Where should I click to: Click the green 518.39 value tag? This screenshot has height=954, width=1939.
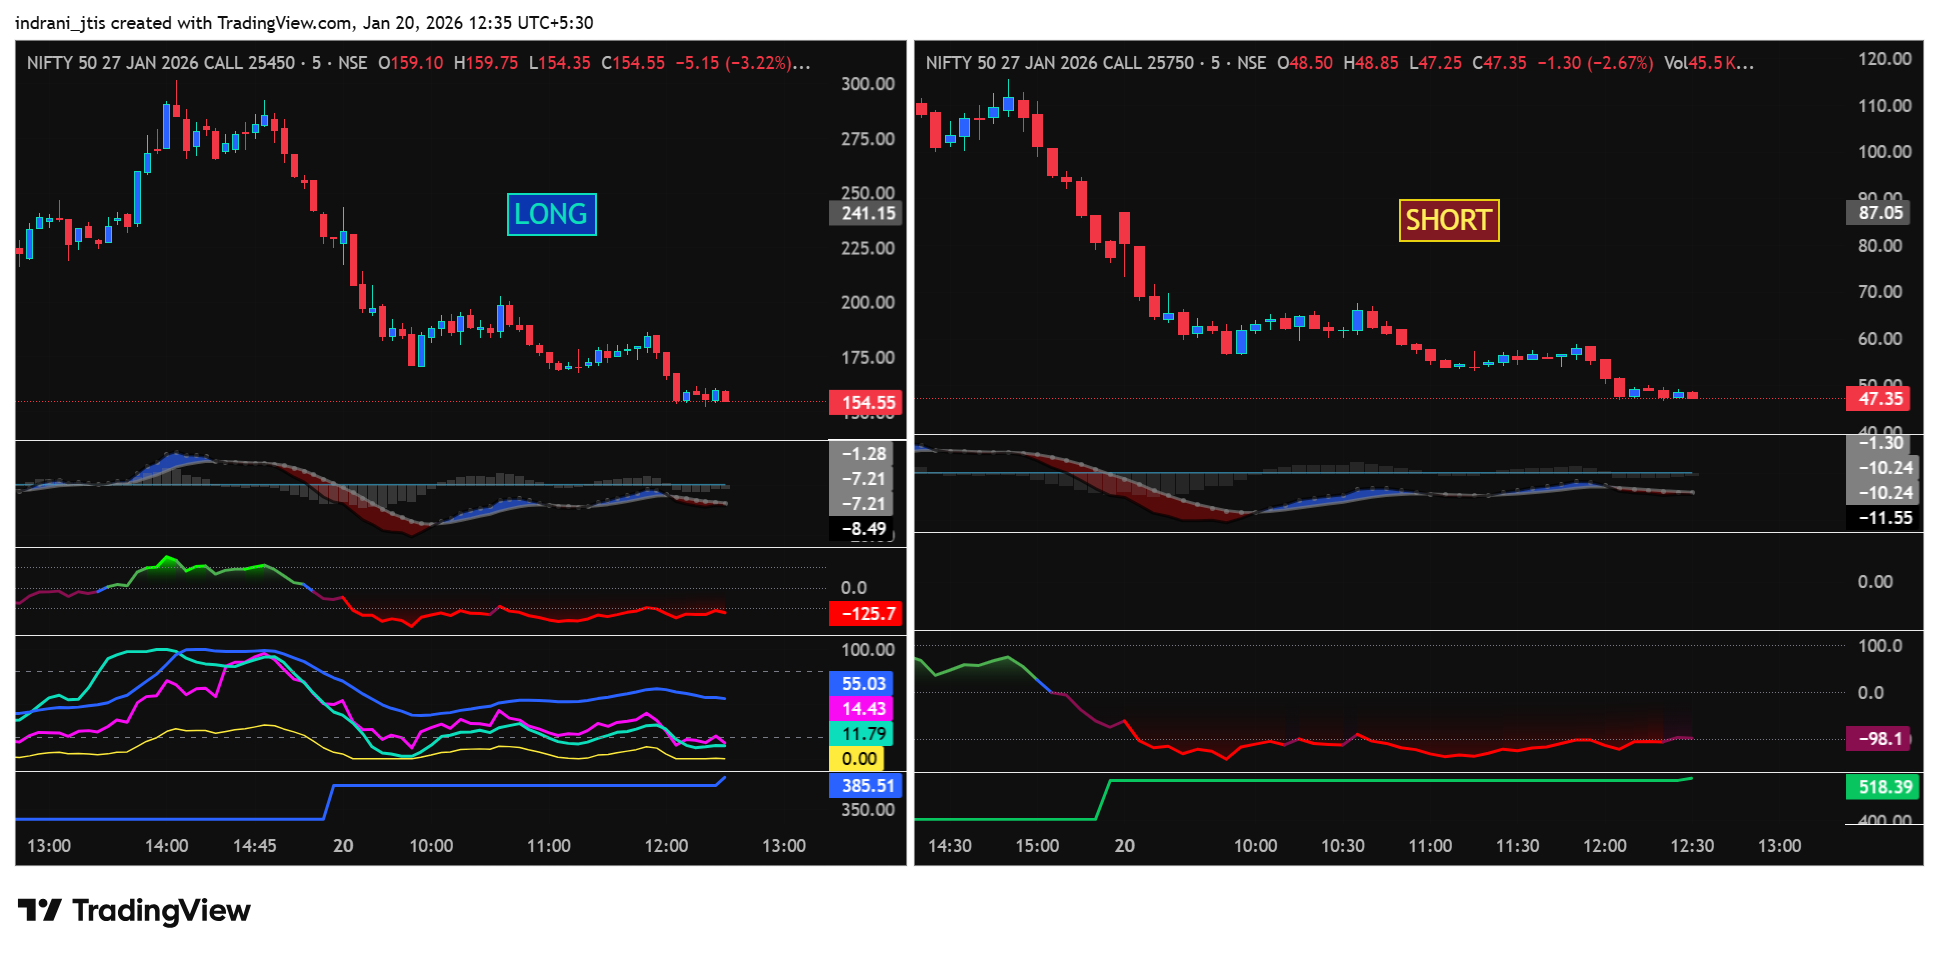(1884, 786)
